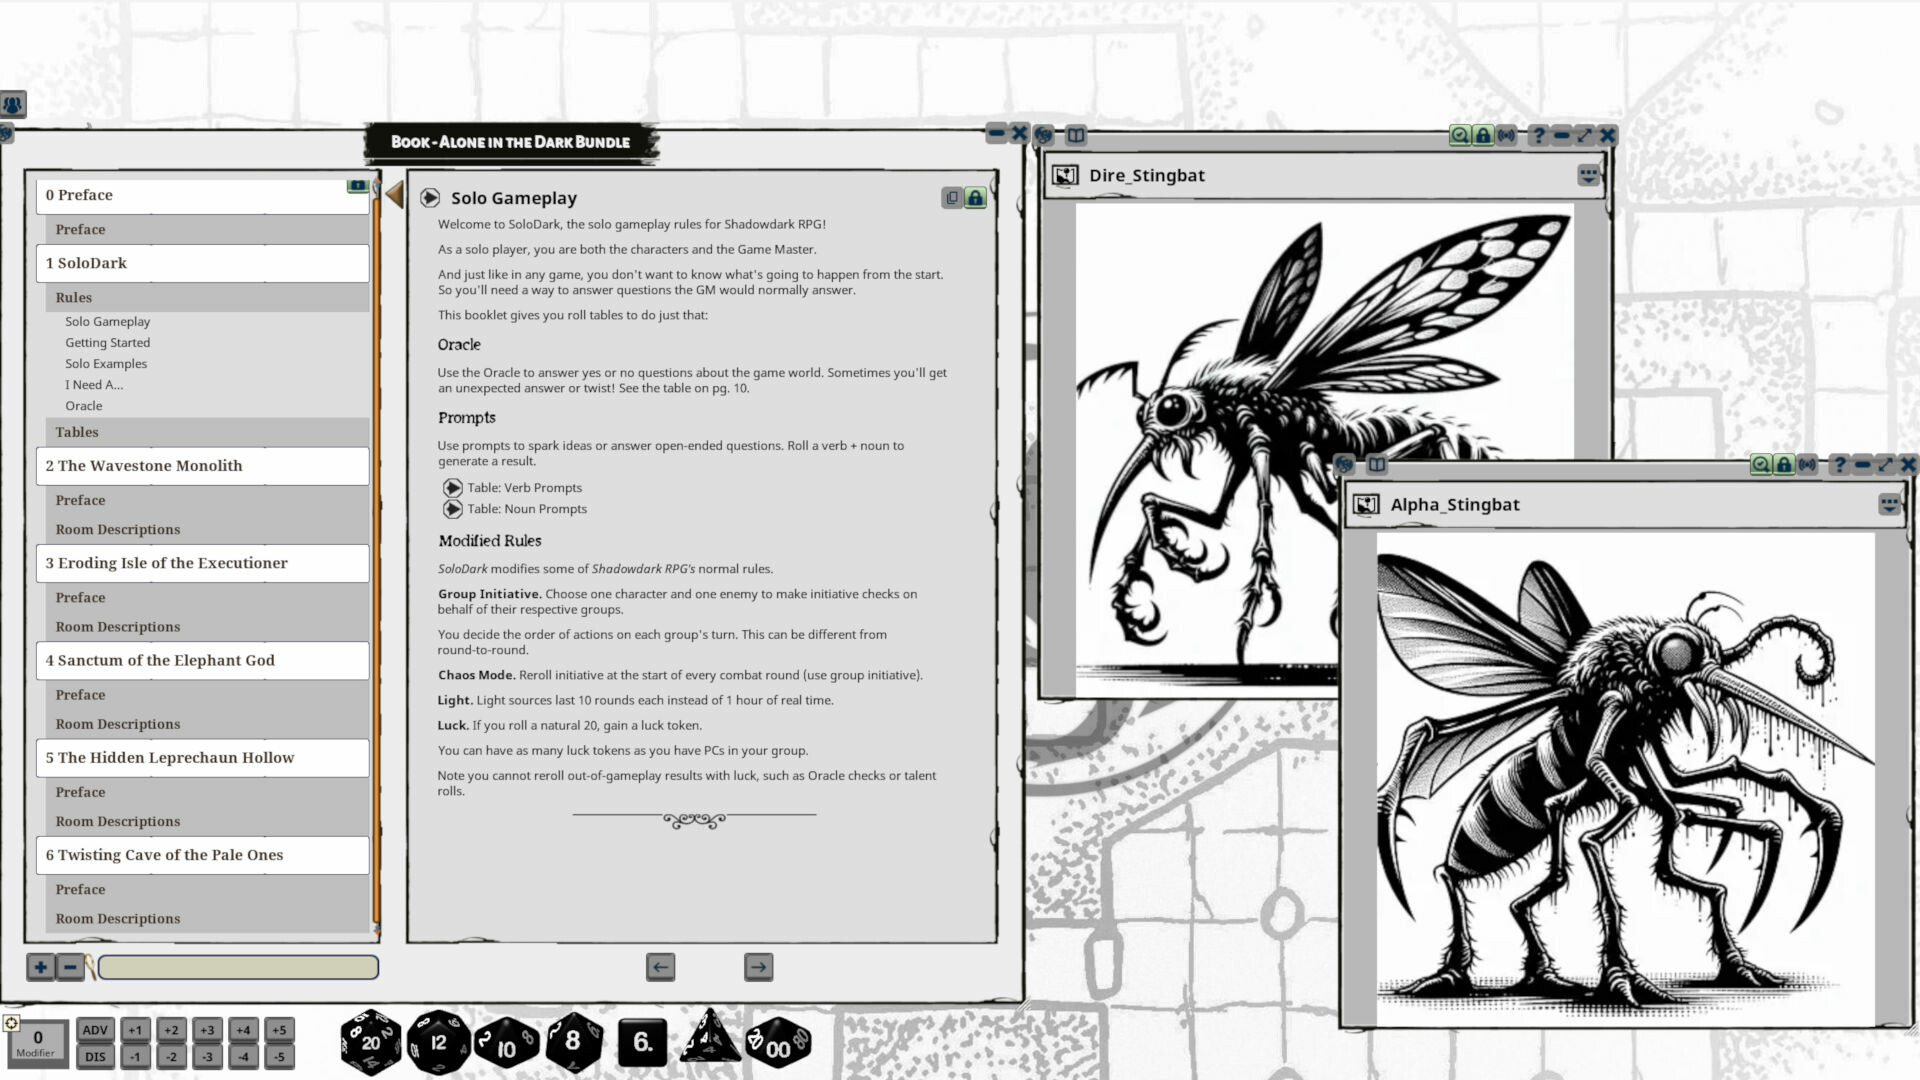Unlock the Solo Gameplay page via its lock toggle
Image resolution: width=1920 pixels, height=1080 pixels.
pos(973,197)
